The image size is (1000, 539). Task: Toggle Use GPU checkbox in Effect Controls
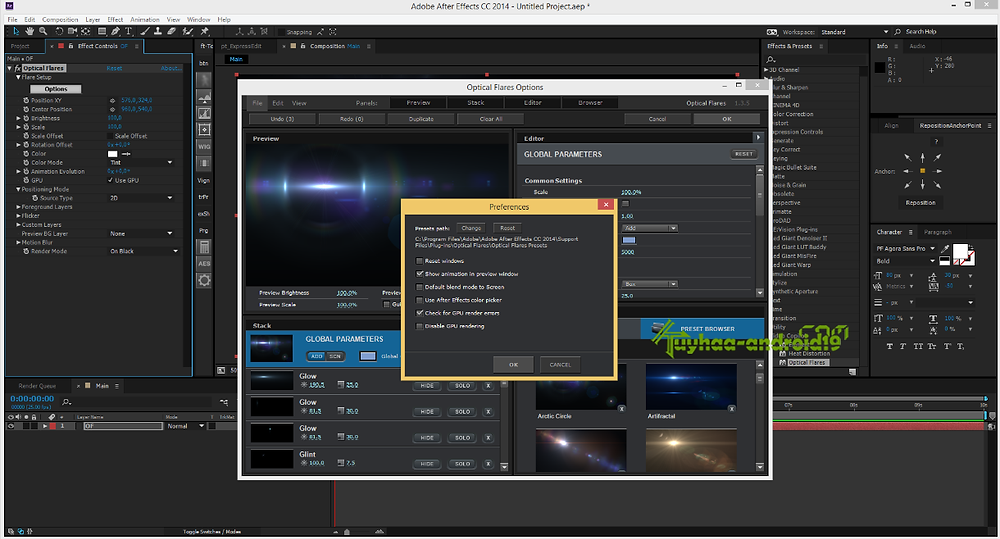pyautogui.click(x=111, y=181)
